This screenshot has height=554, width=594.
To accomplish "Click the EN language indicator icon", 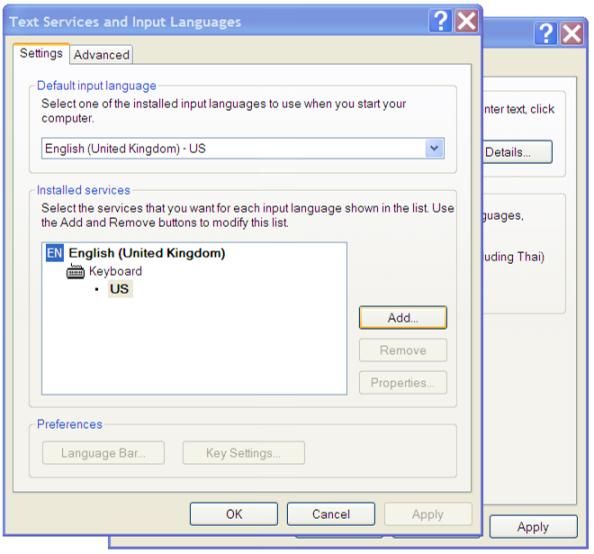I will (x=55, y=253).
